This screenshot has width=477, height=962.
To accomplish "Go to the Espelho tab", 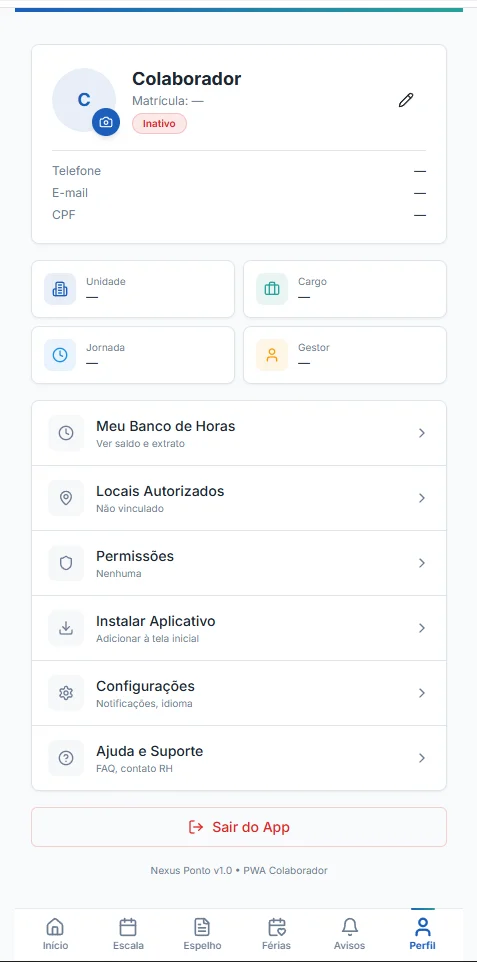I will click(202, 934).
